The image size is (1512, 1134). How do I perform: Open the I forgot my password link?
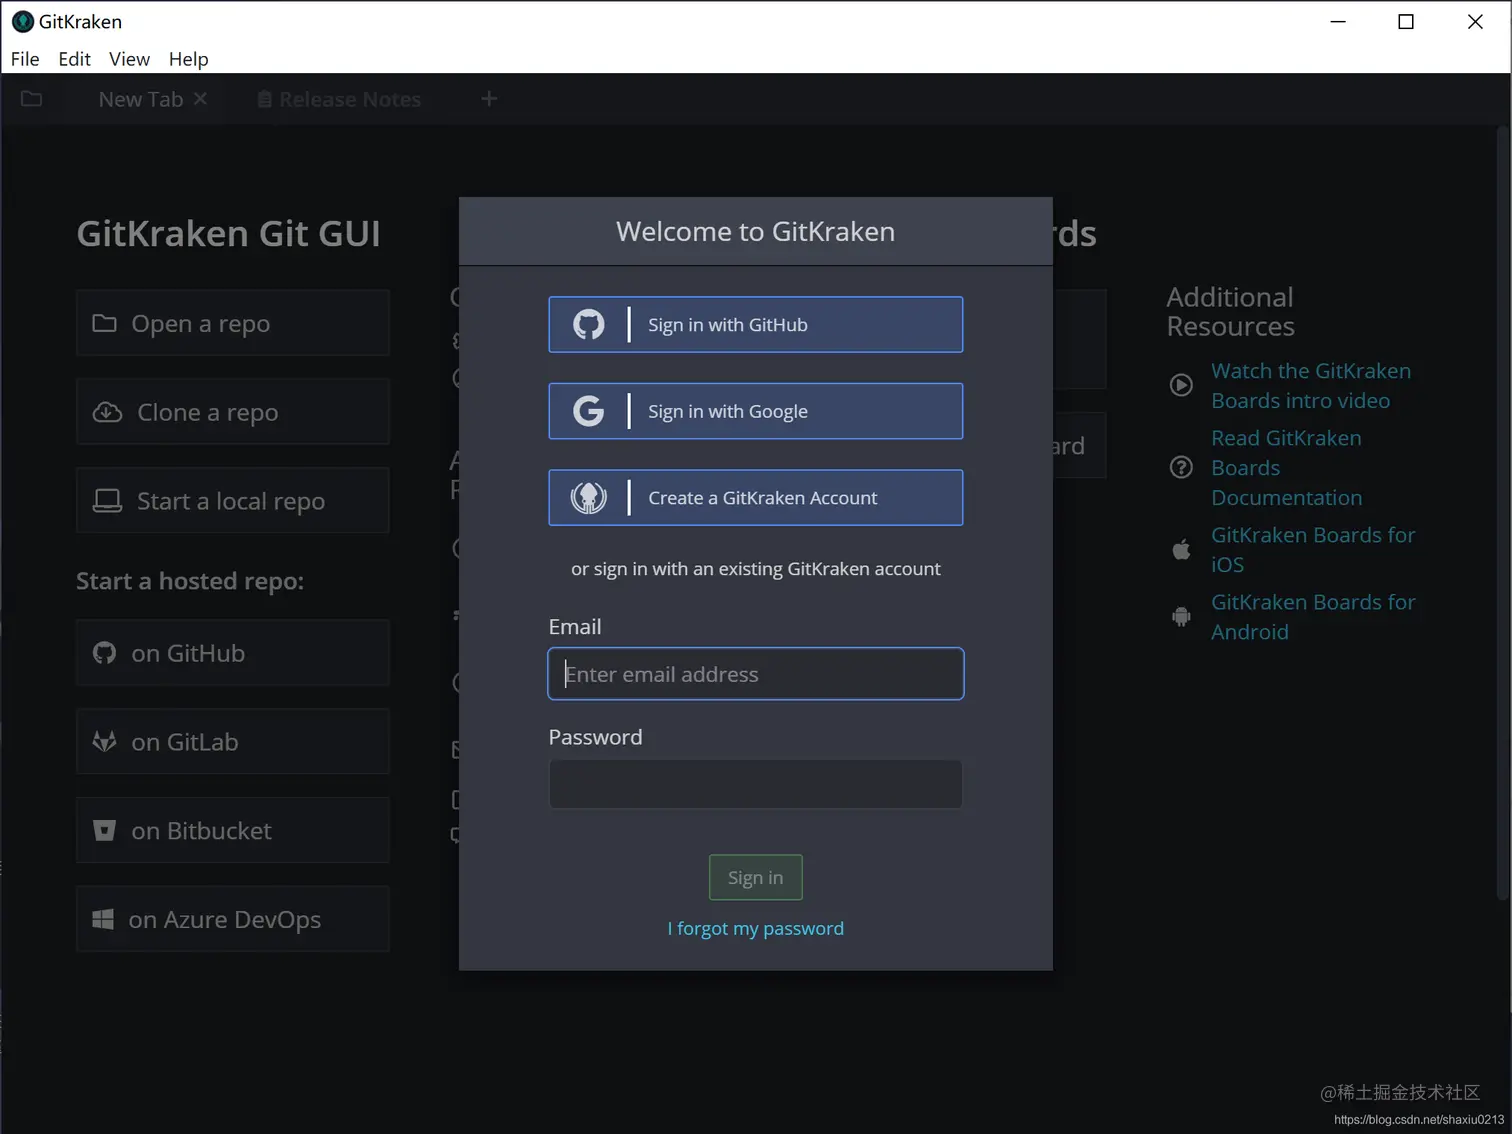coord(756,928)
